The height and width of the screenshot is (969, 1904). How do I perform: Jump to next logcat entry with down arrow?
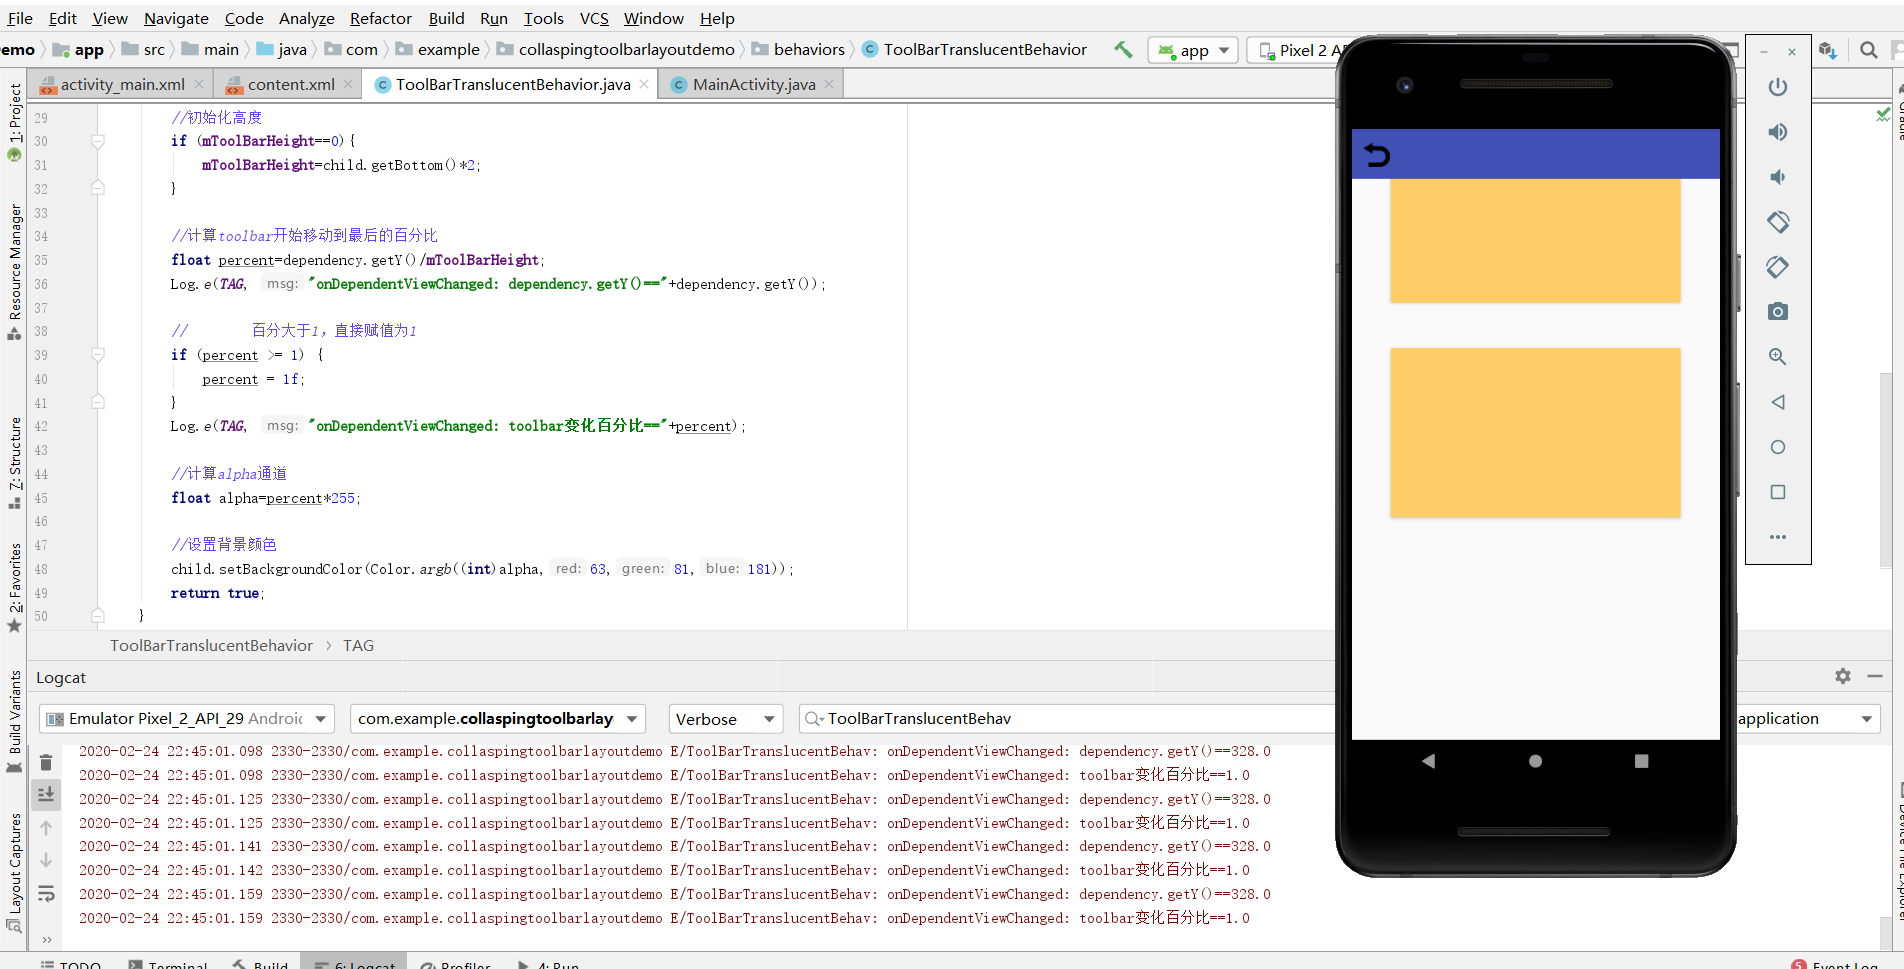46,860
